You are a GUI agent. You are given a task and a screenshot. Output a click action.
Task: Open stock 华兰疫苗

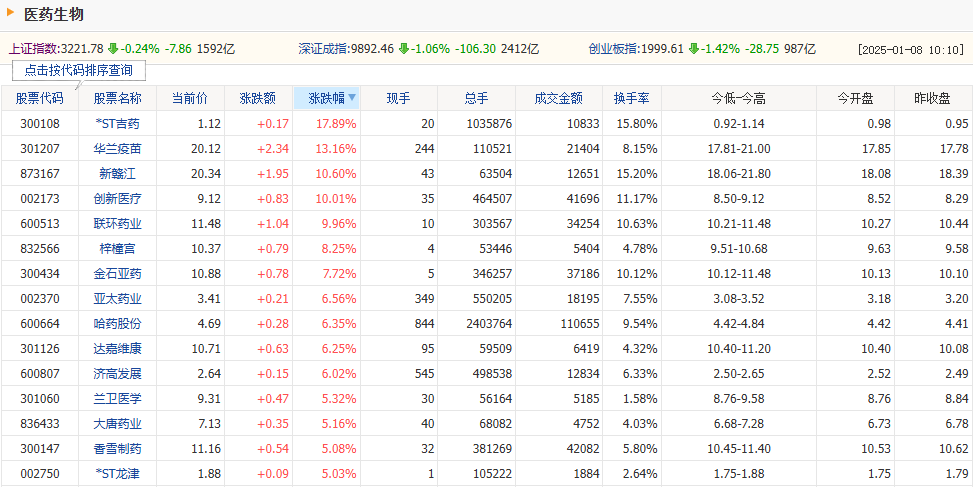tap(118, 149)
